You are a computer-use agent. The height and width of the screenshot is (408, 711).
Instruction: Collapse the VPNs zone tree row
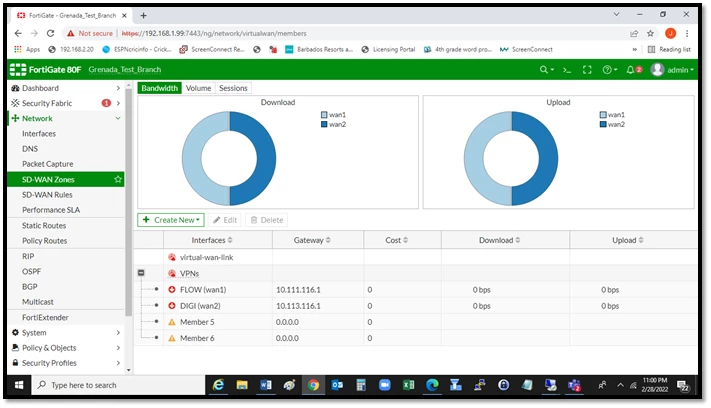tap(141, 273)
